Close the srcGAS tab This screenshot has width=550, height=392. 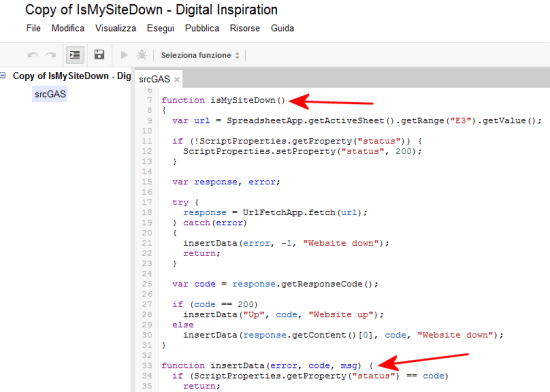coord(177,80)
